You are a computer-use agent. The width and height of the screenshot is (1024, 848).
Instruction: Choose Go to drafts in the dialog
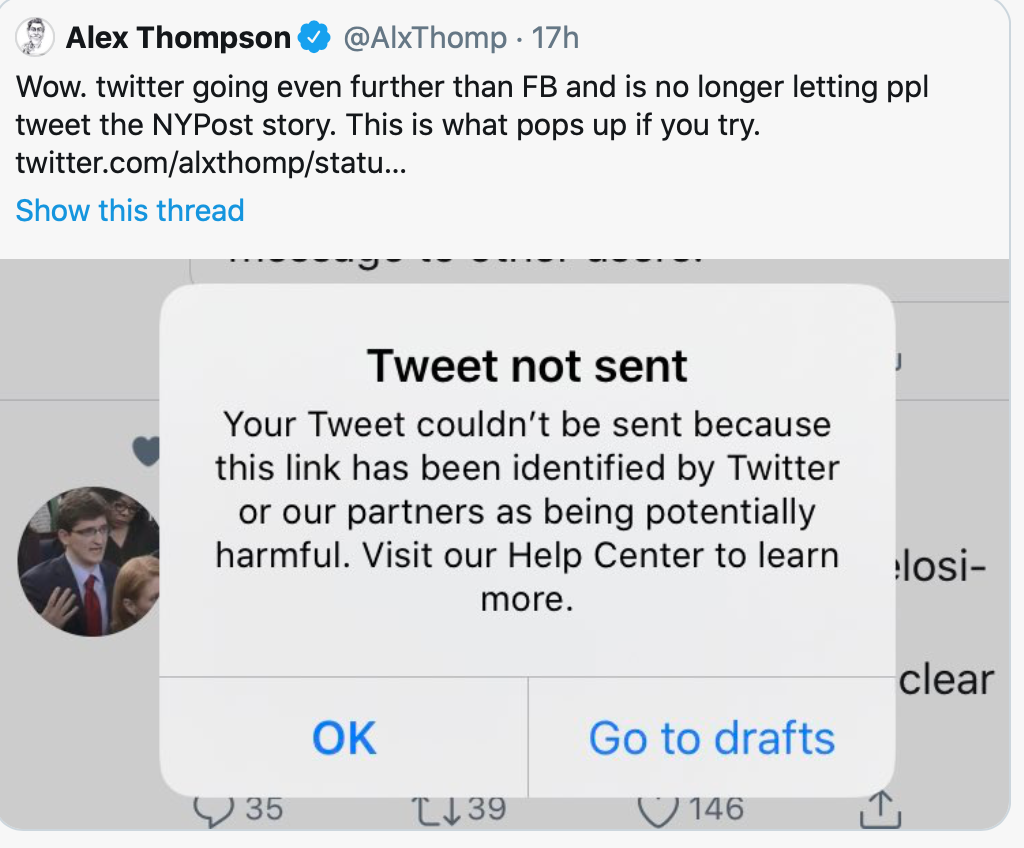[x=711, y=738]
